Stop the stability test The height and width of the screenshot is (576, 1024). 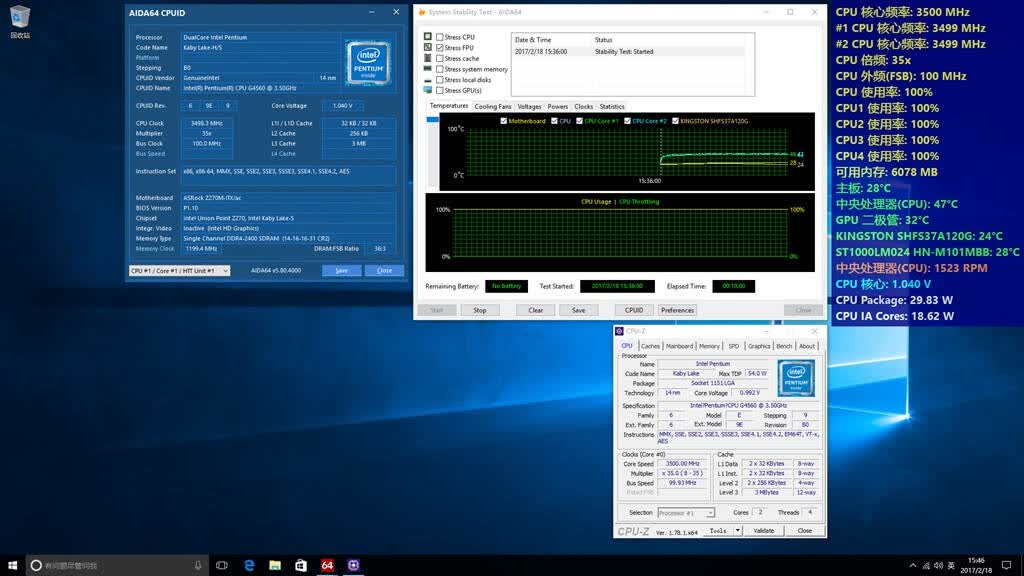point(480,310)
